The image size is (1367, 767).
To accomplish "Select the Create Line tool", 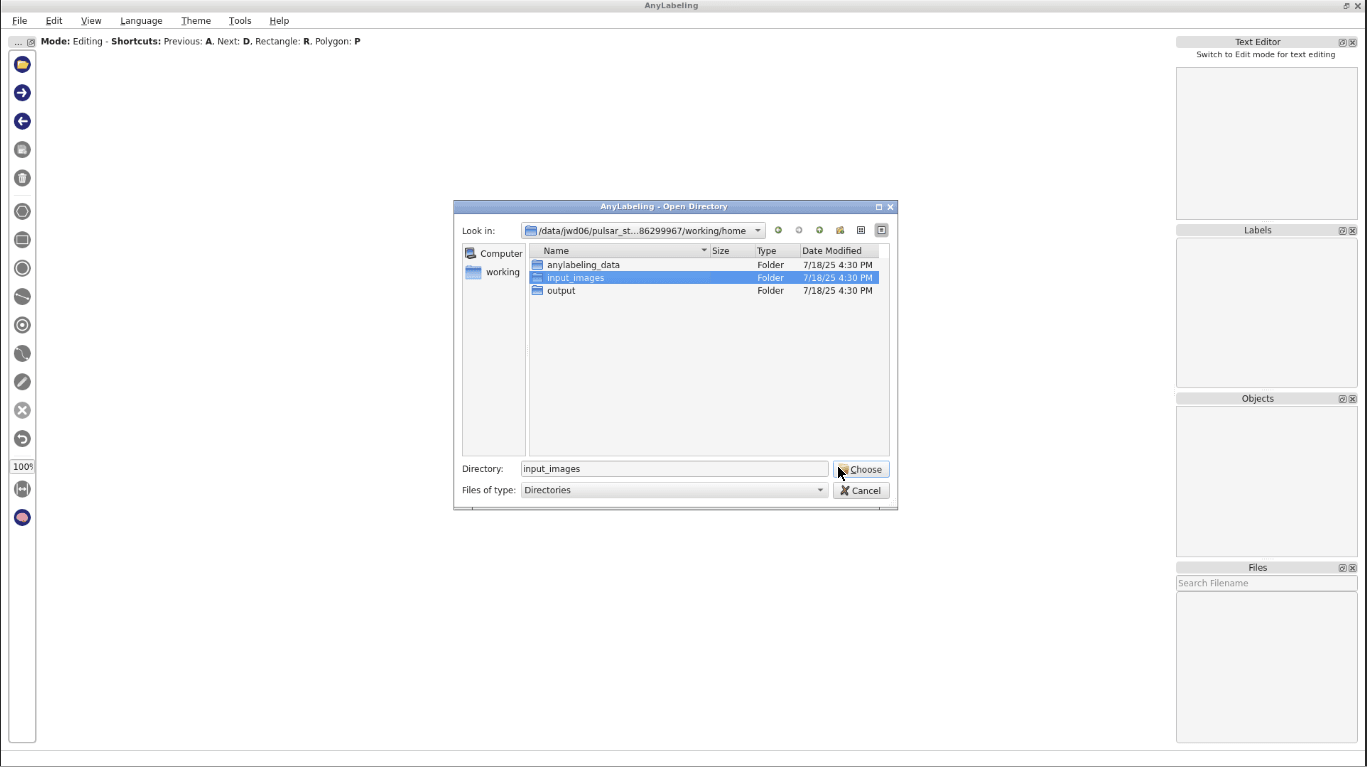I will 22,297.
